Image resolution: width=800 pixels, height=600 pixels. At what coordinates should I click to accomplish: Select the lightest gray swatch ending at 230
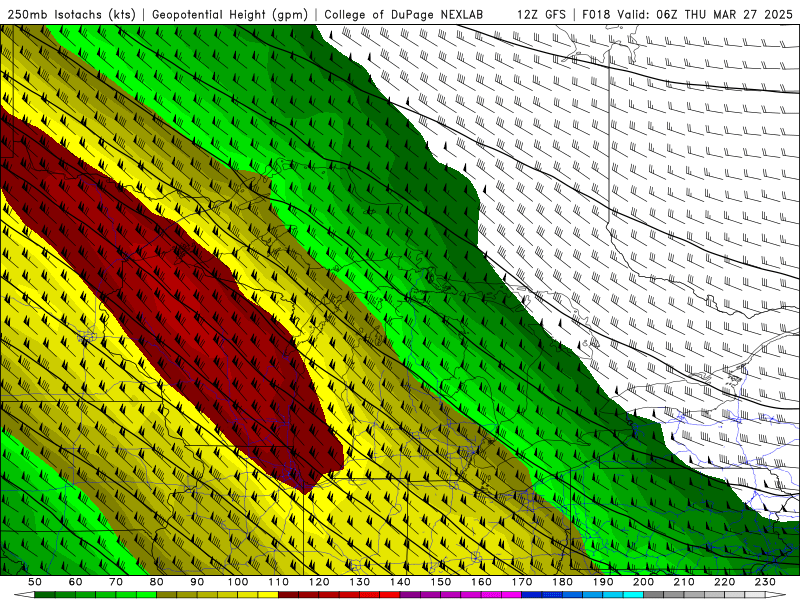[x=755, y=595]
